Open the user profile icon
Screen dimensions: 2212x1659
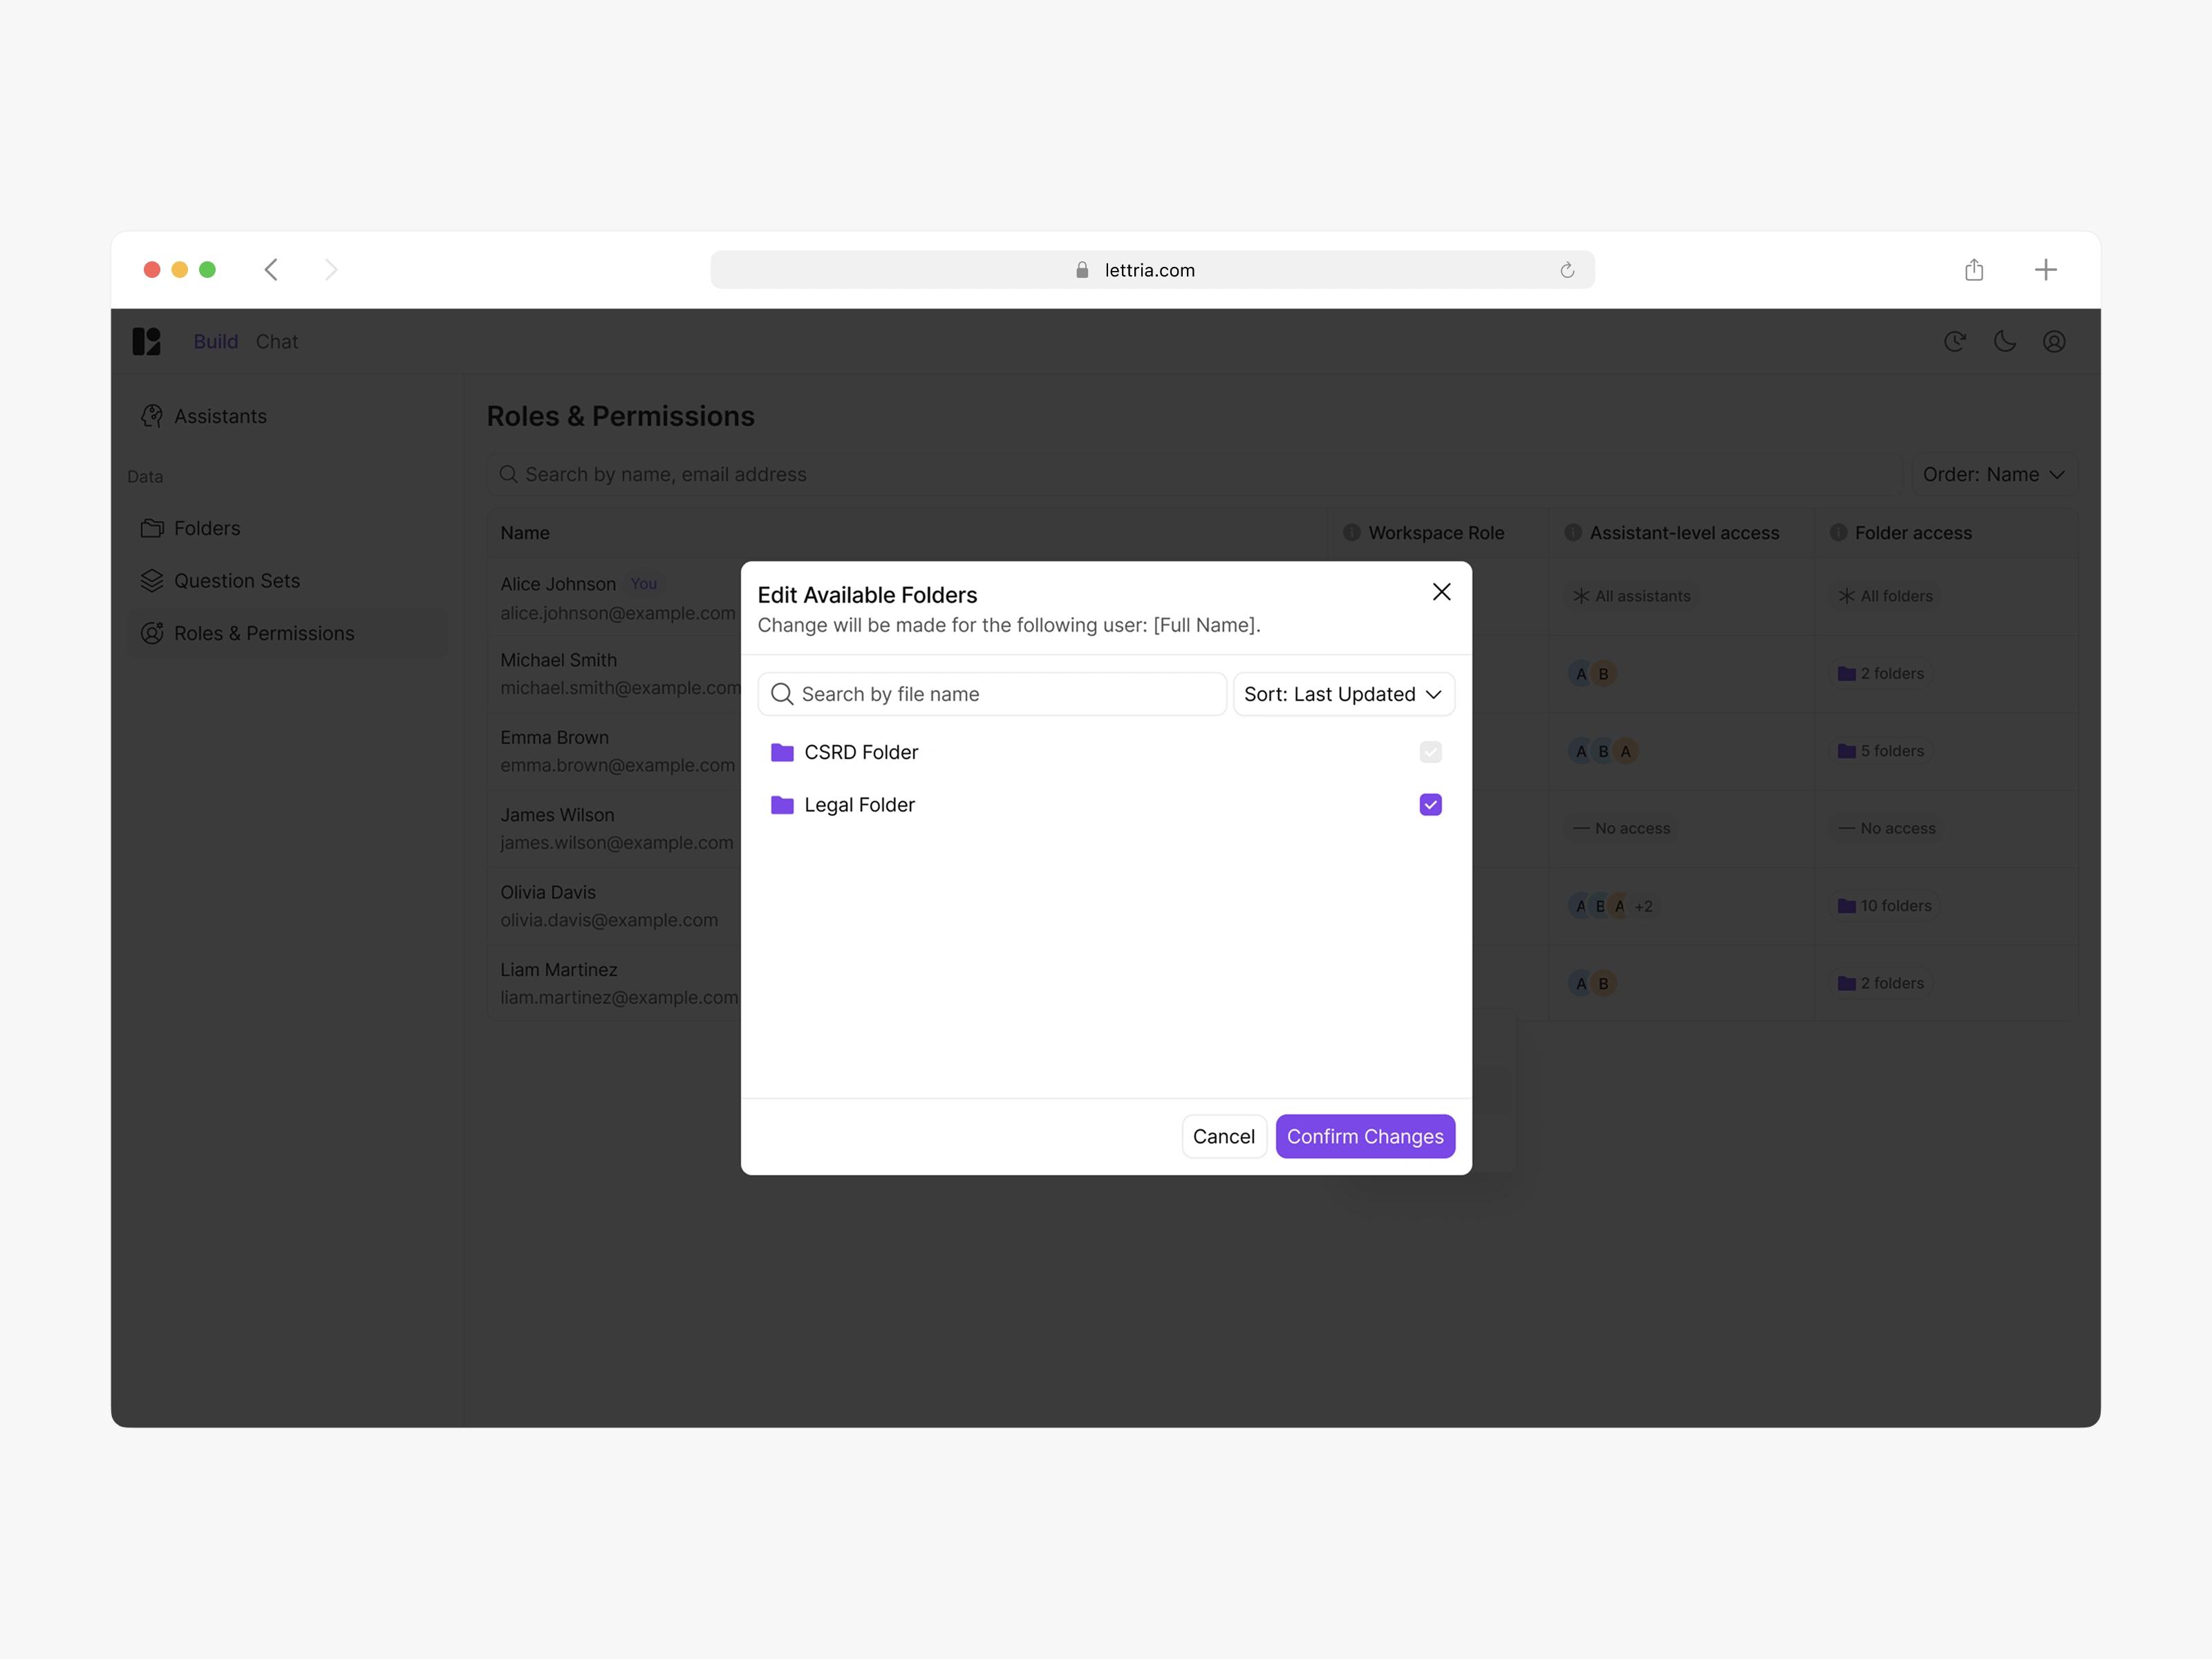(x=2054, y=342)
